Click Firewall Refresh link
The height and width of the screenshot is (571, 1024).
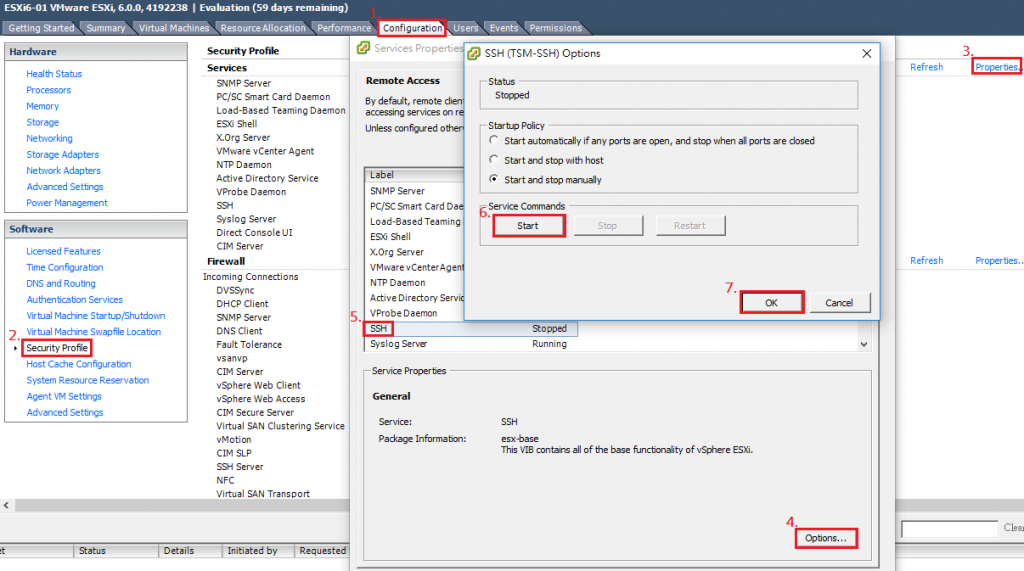[x=927, y=261]
